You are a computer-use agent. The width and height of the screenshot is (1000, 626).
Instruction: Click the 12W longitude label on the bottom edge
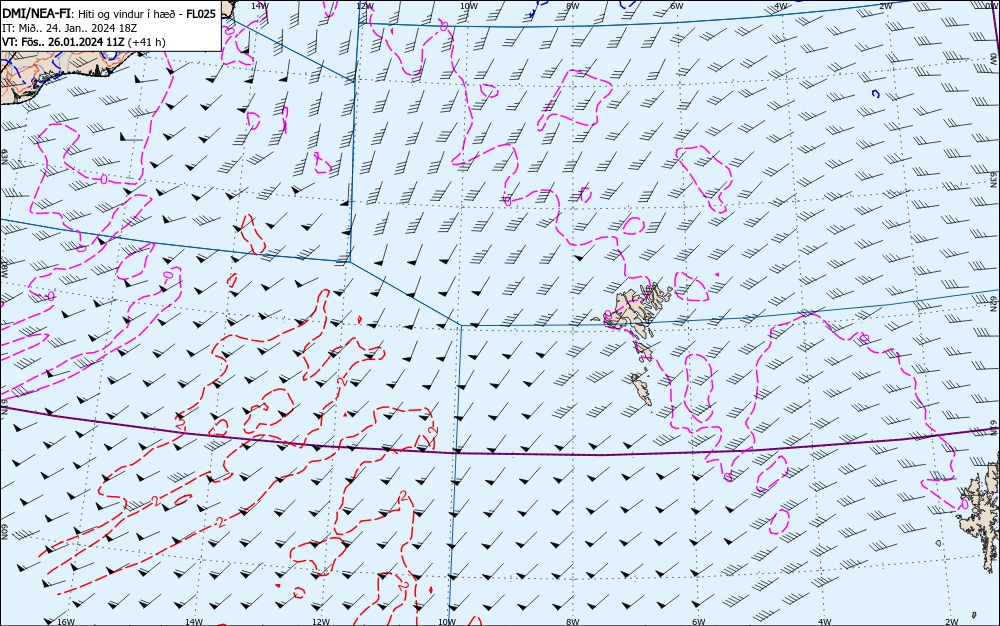(321, 622)
